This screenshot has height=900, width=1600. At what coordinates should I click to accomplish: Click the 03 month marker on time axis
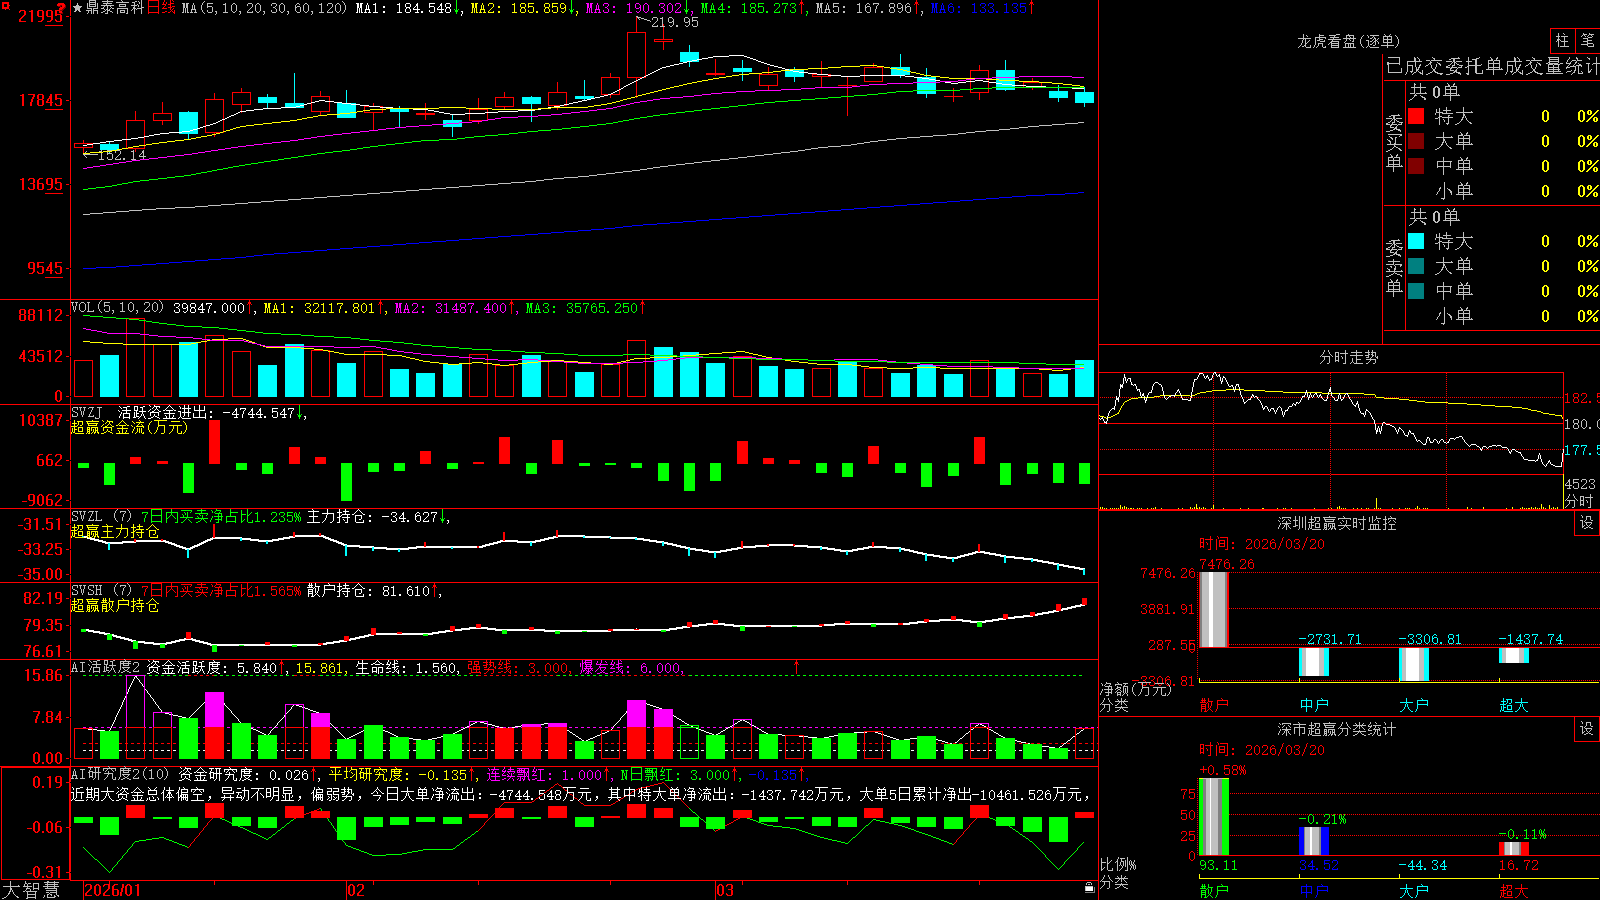pyautogui.click(x=725, y=890)
